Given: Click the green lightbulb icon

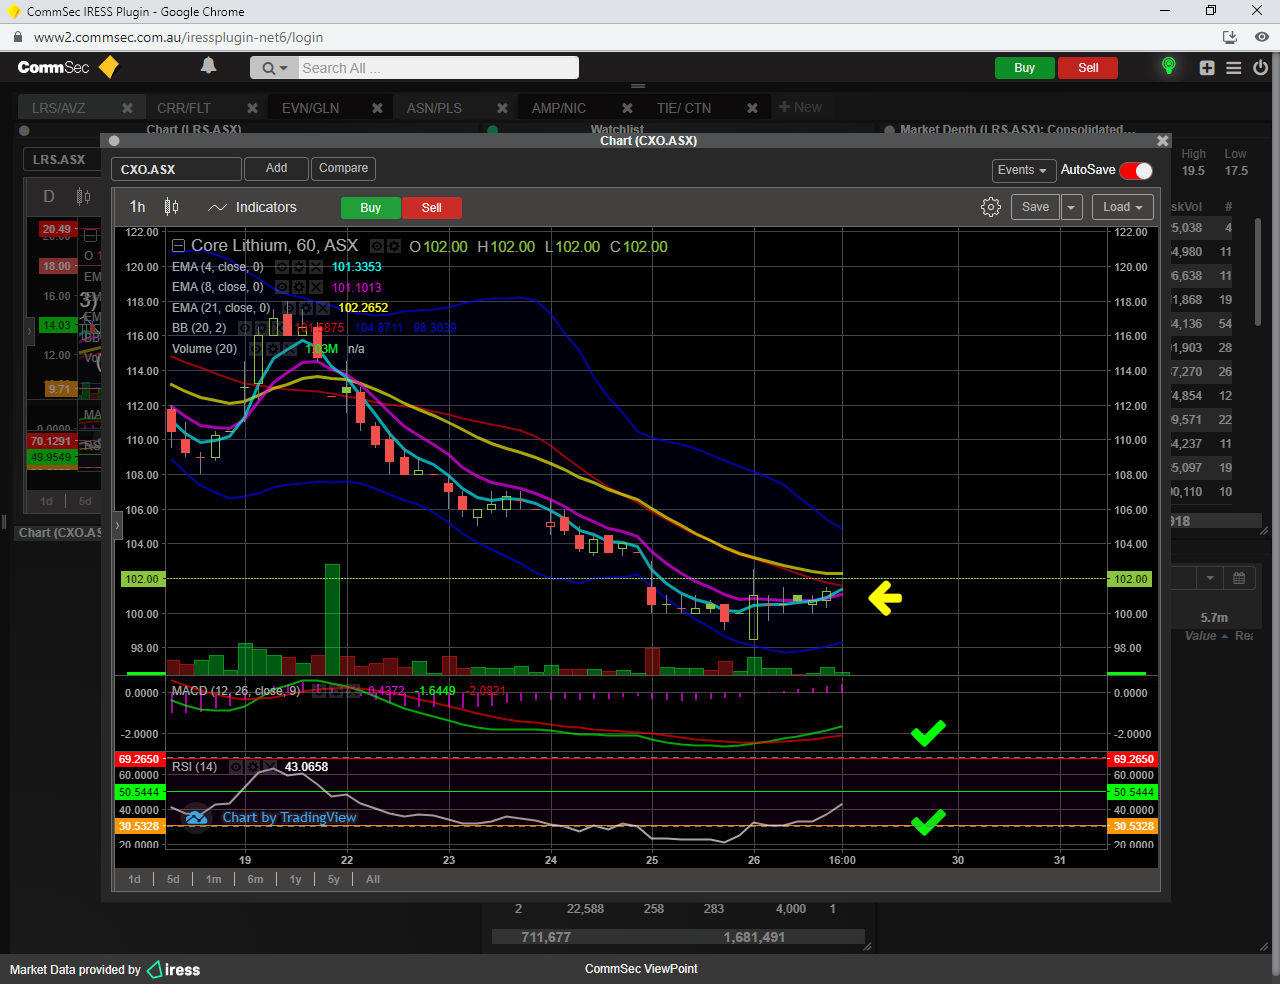Looking at the screenshot, I should pyautogui.click(x=1168, y=67).
